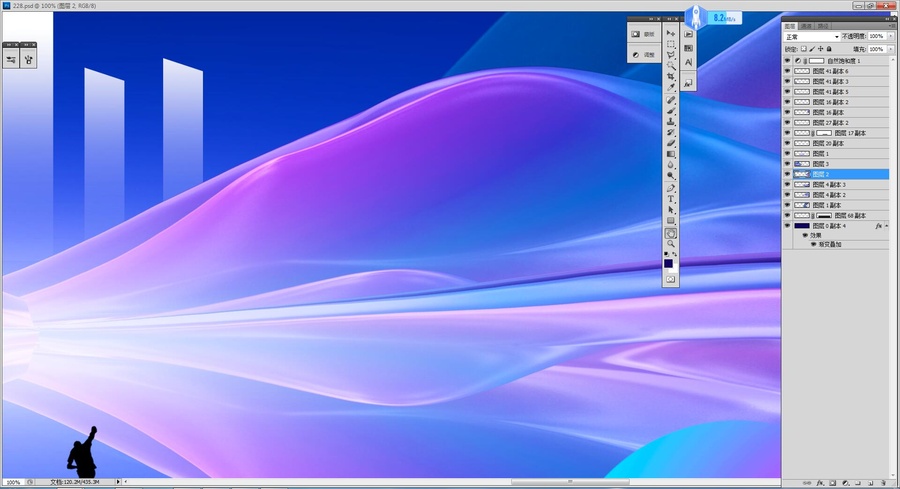
Task: Hide layer 图层 41 副本 6
Action: 788,71
